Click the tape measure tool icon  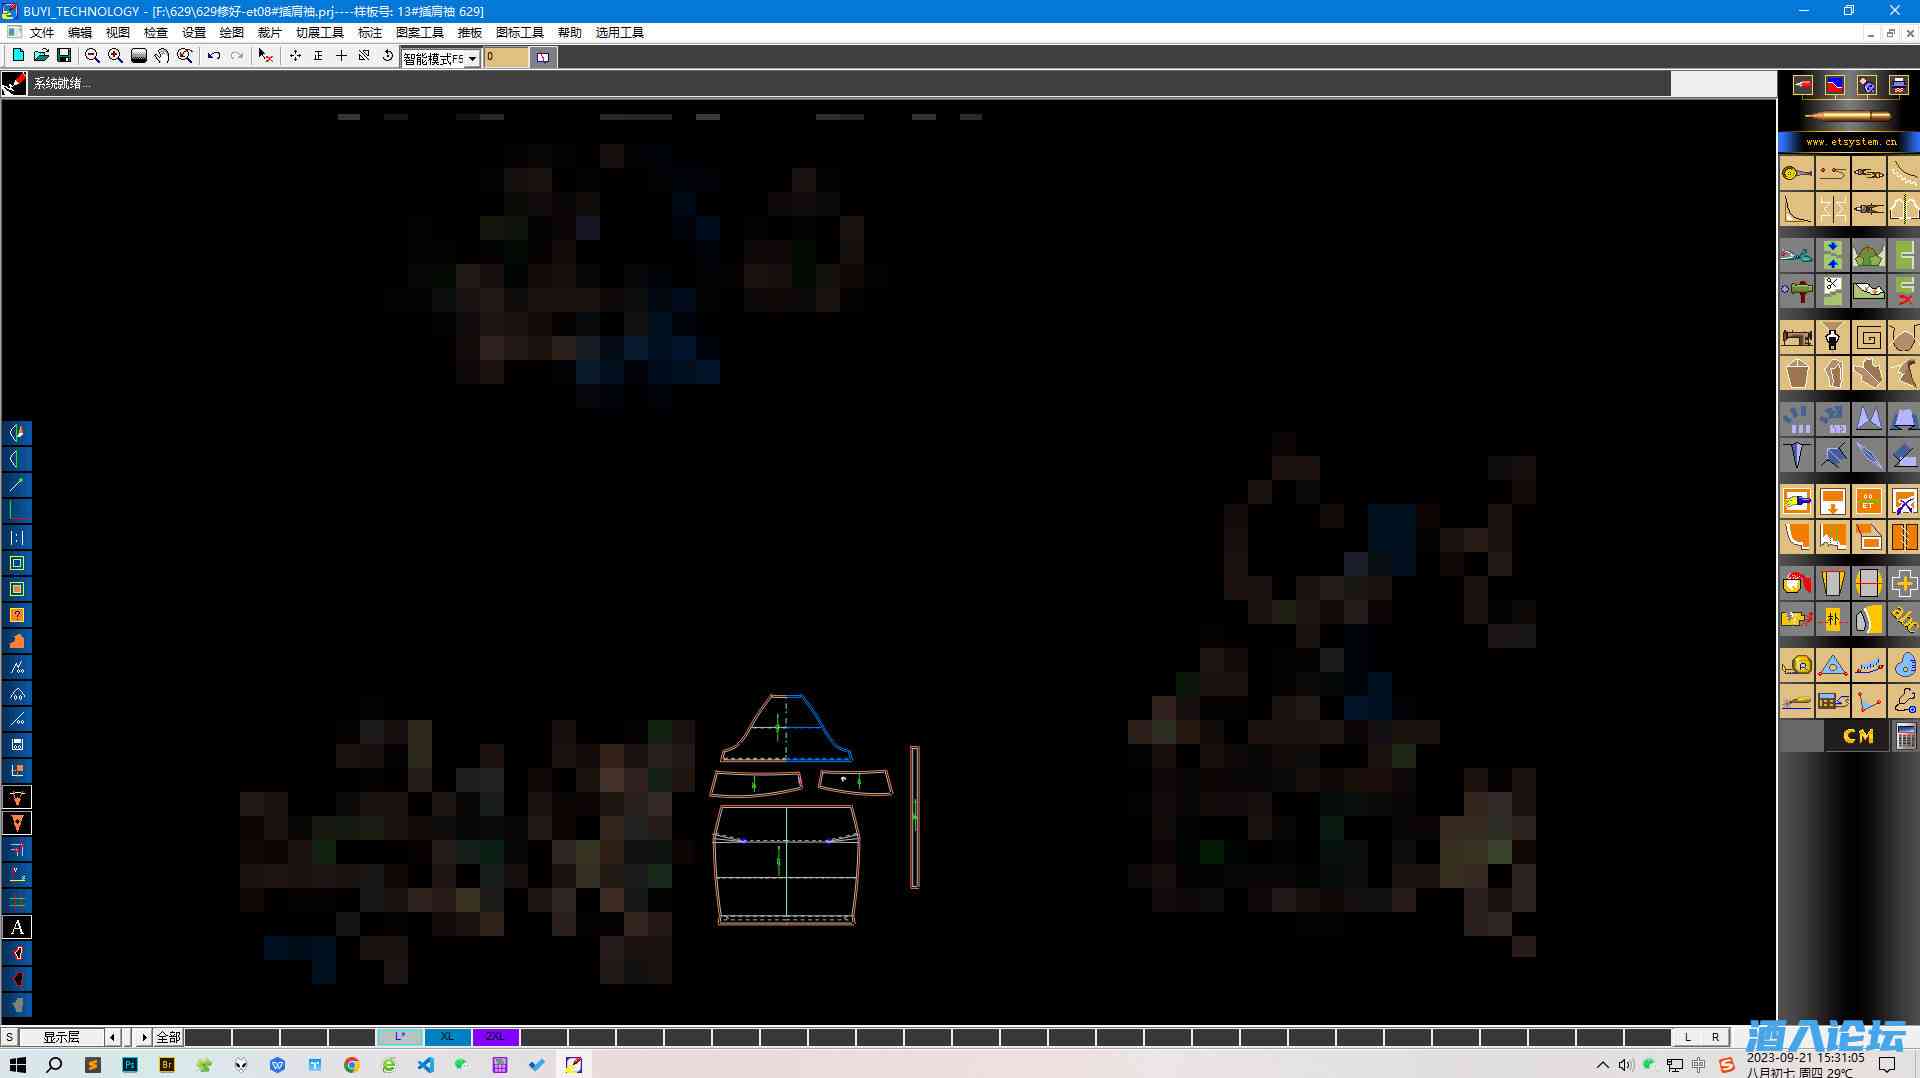click(1797, 665)
